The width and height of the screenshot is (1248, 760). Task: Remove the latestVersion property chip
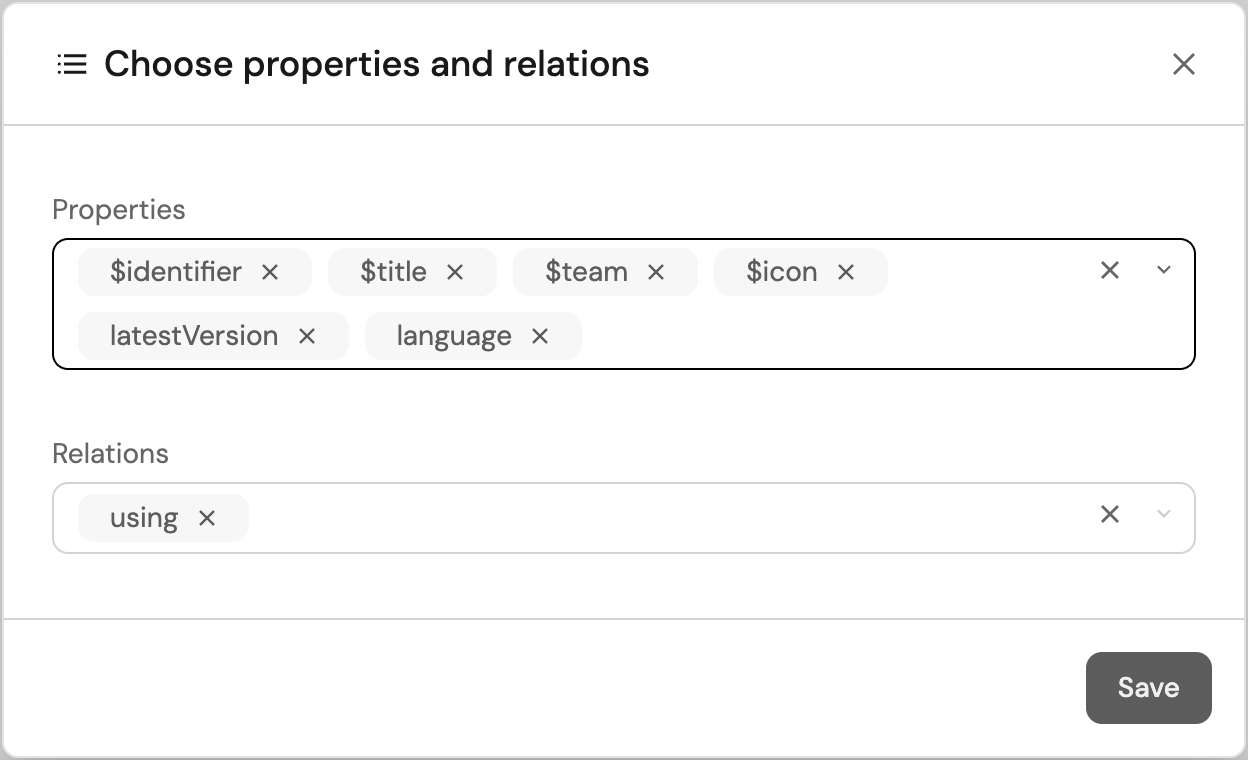click(x=307, y=336)
